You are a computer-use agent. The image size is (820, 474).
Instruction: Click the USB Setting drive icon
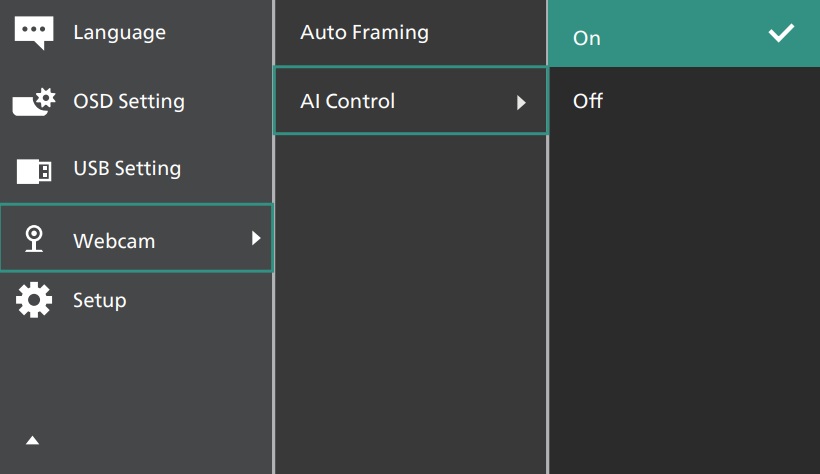[x=34, y=170]
